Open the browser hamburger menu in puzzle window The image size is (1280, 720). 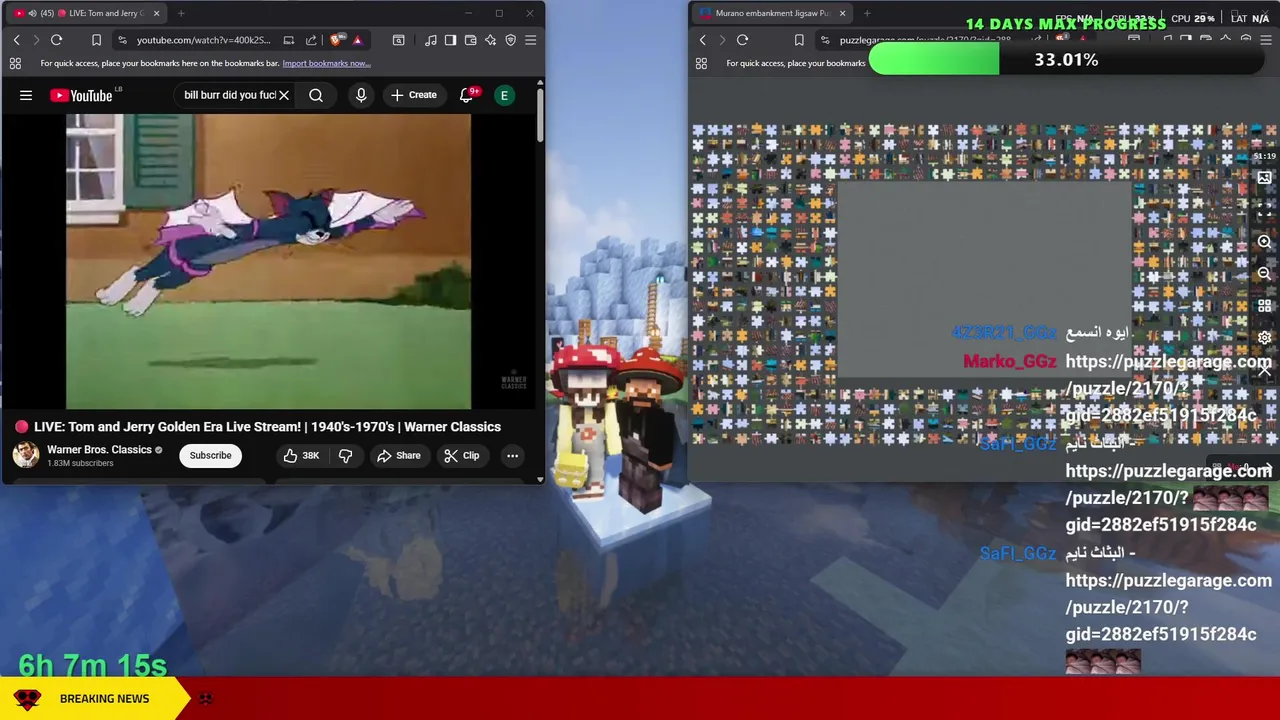pos(1266,40)
